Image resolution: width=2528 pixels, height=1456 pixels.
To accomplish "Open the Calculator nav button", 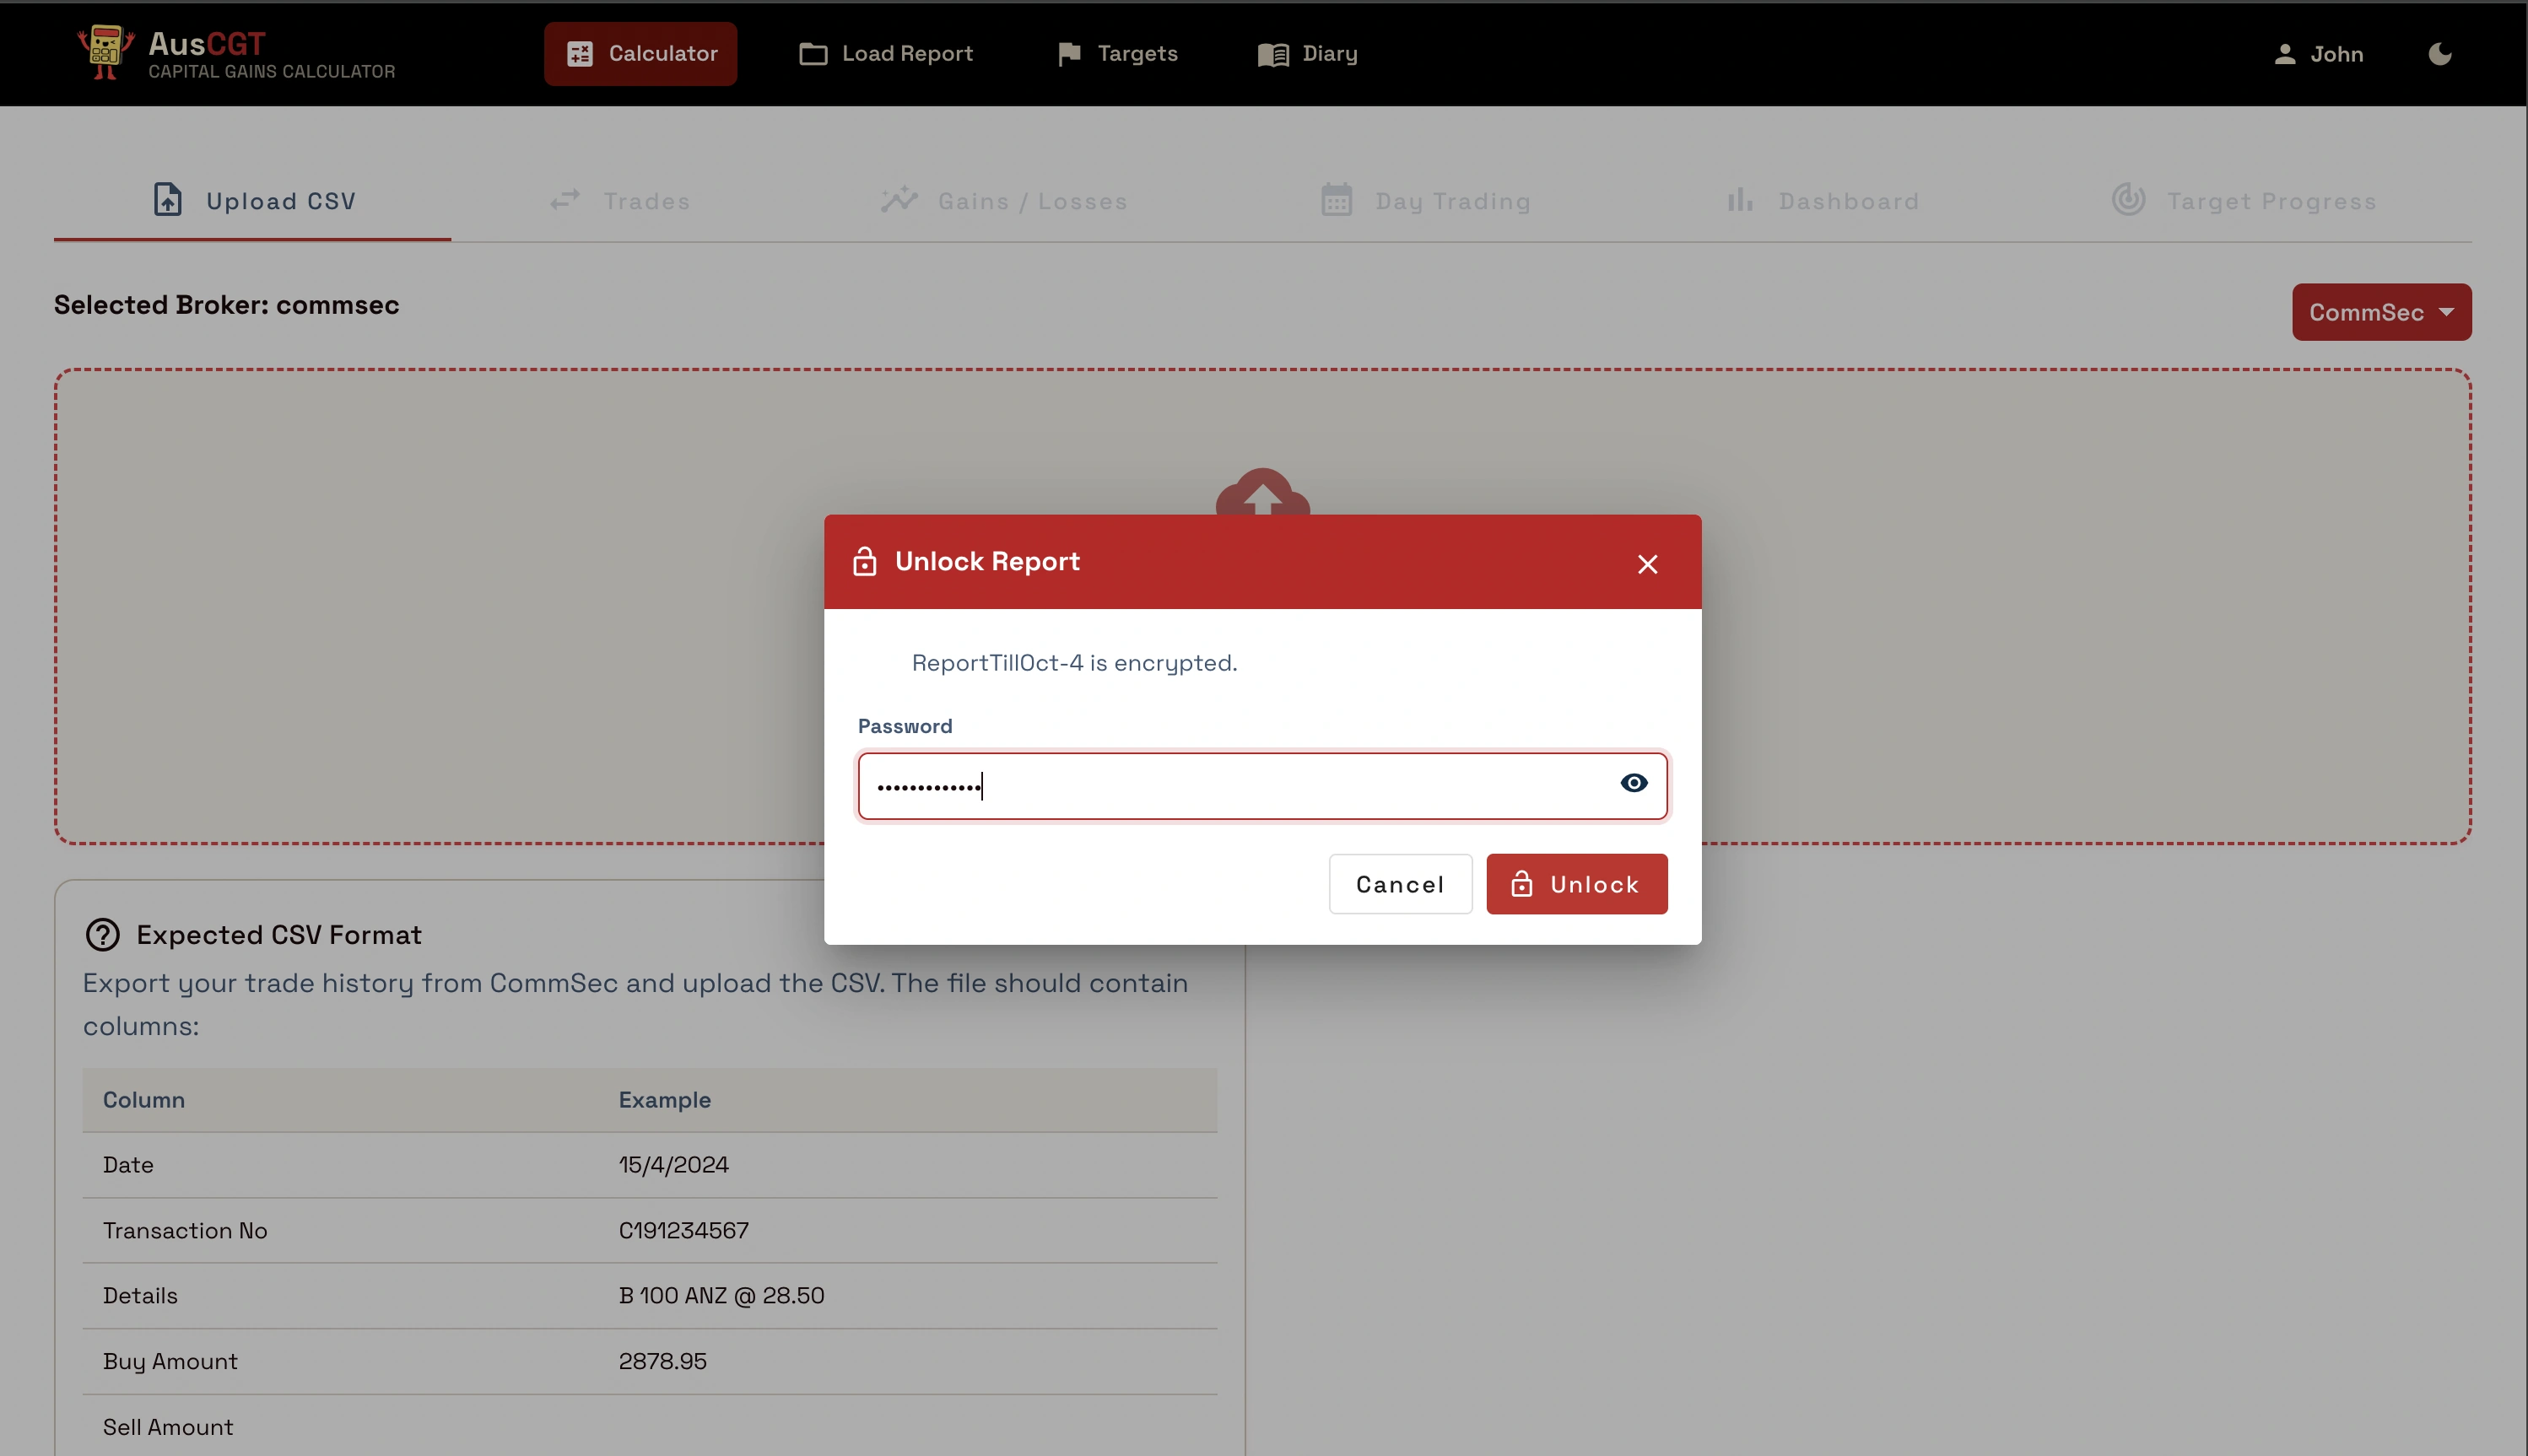I will (640, 54).
